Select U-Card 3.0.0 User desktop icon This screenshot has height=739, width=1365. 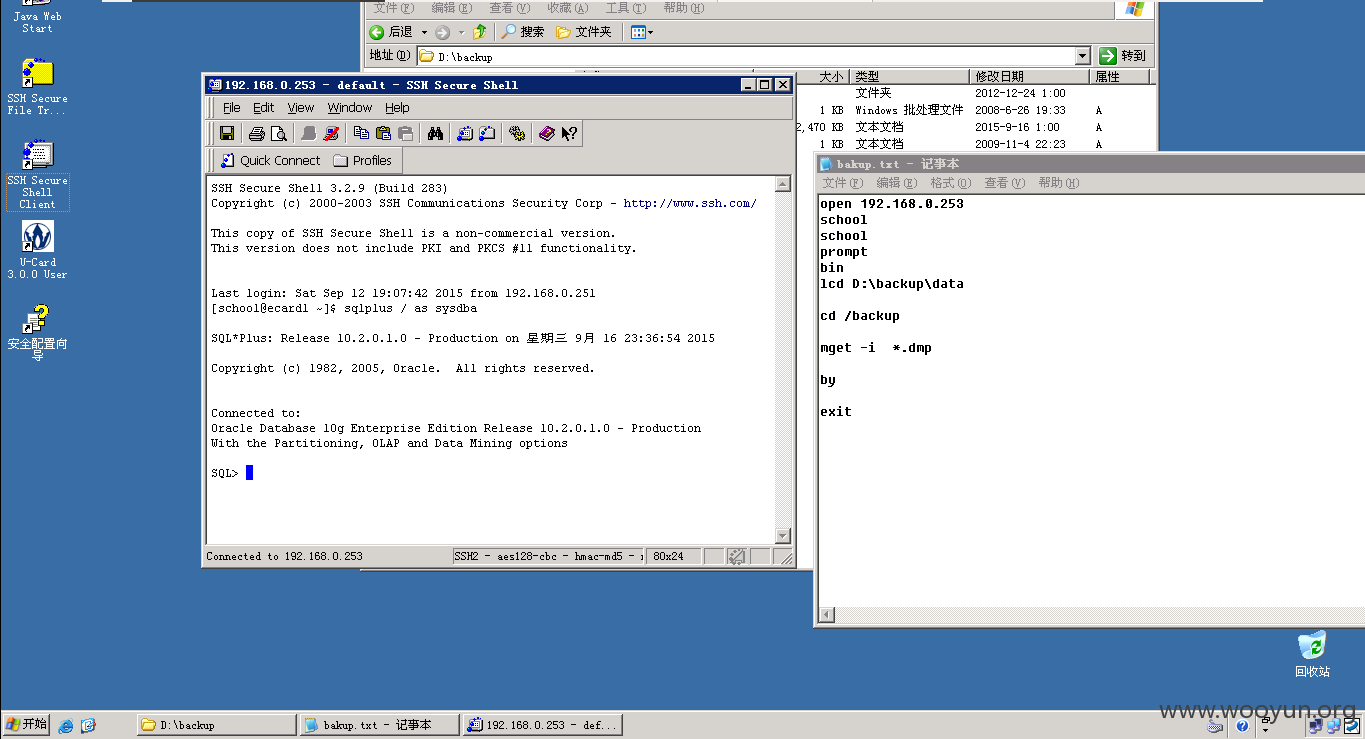[x=37, y=250]
